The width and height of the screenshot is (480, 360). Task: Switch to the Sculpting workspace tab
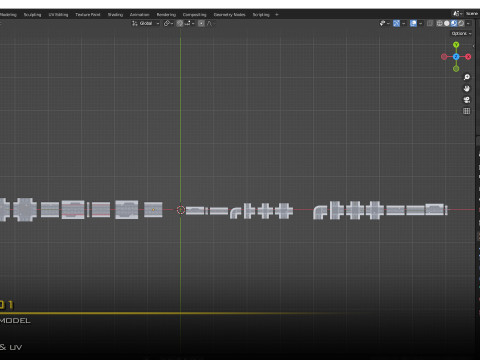coord(32,15)
